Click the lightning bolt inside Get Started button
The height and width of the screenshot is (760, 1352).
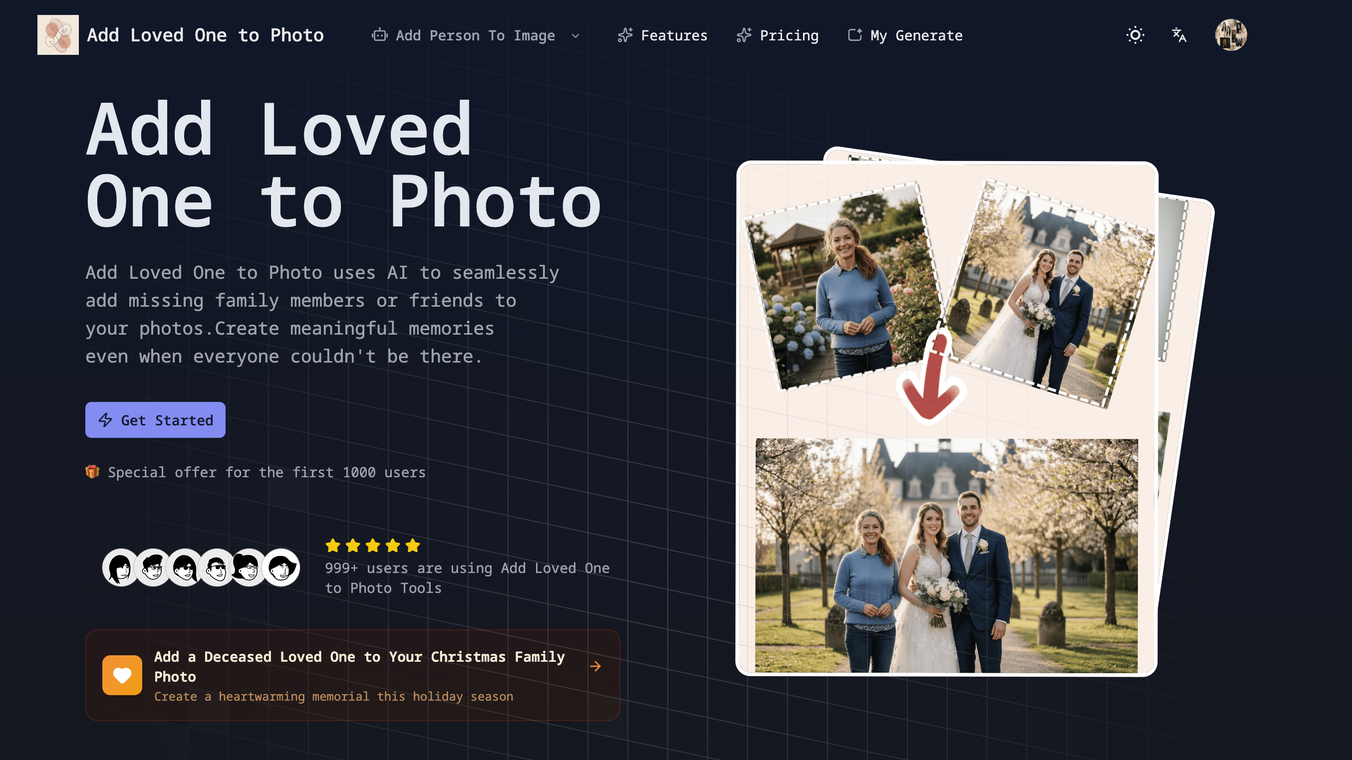[104, 419]
